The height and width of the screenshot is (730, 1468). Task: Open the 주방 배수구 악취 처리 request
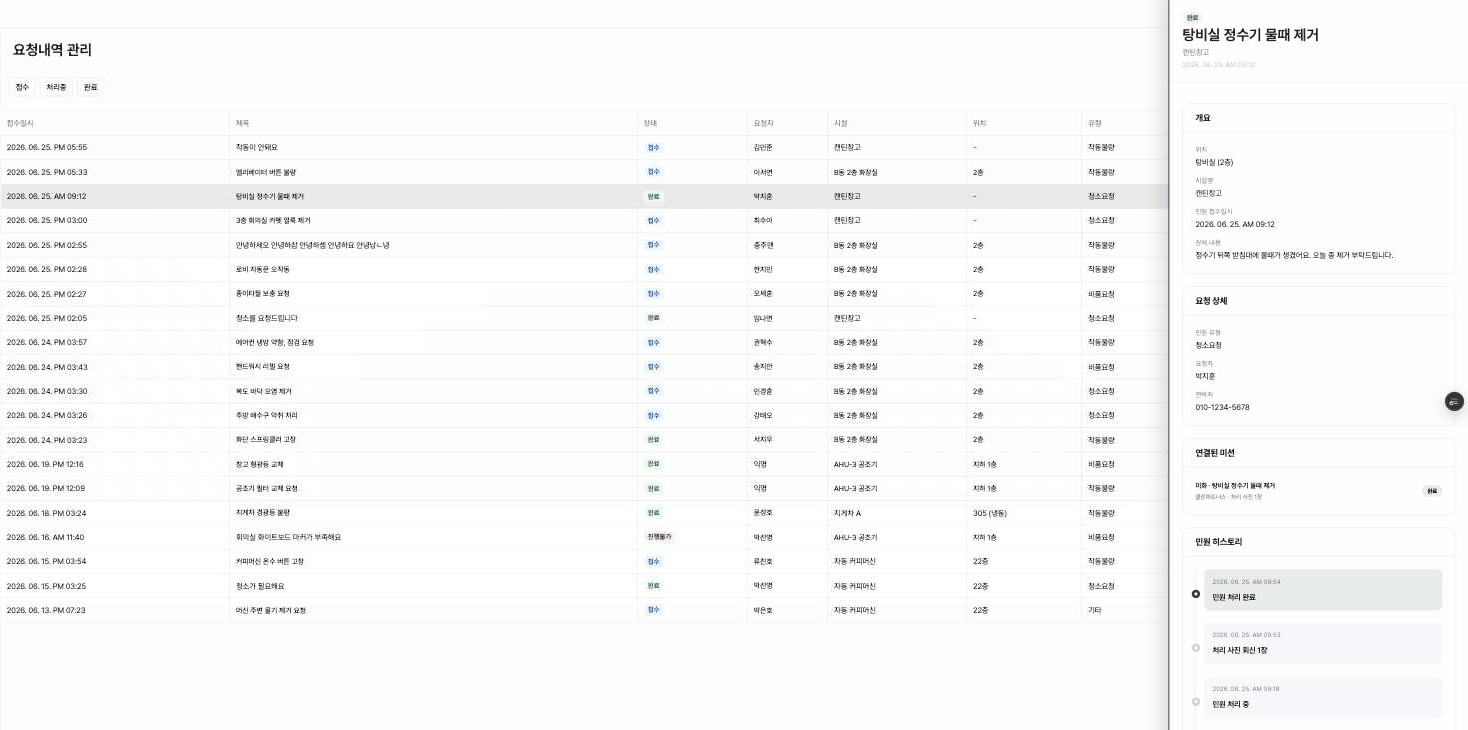[267, 415]
